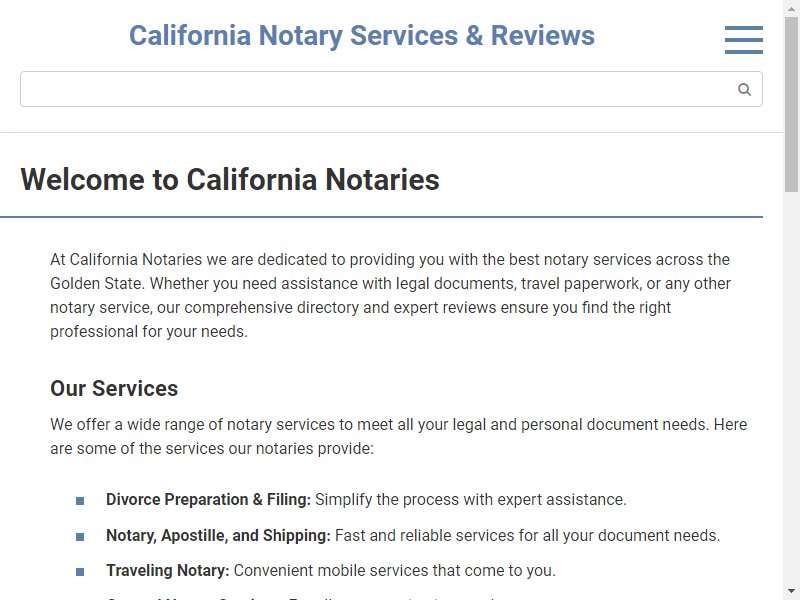800x600 pixels.
Task: Click the Divorce Preparation & Filing bold label
Action: (208, 499)
